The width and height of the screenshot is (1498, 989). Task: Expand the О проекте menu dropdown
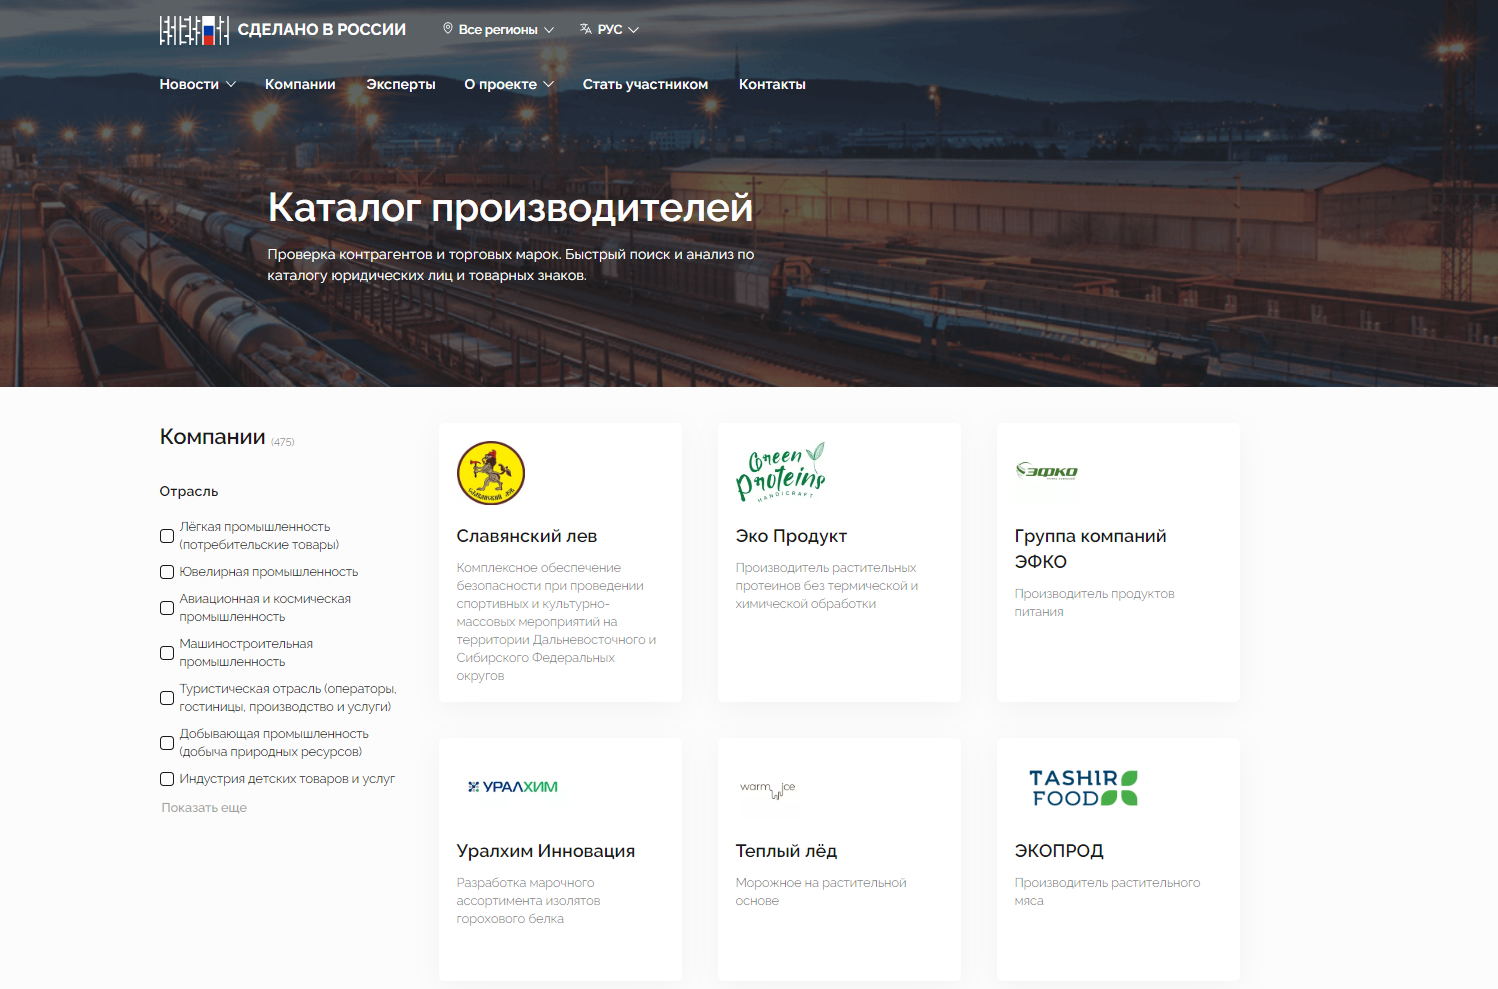click(x=509, y=84)
